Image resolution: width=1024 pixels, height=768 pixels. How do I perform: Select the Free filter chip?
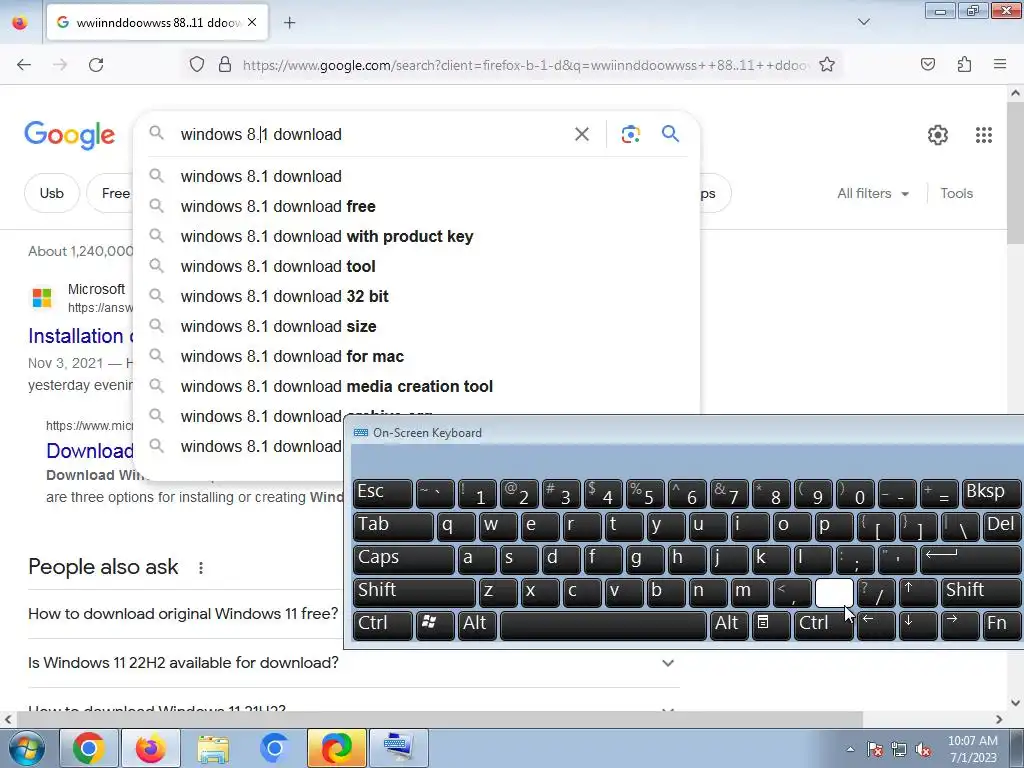click(x=111, y=193)
